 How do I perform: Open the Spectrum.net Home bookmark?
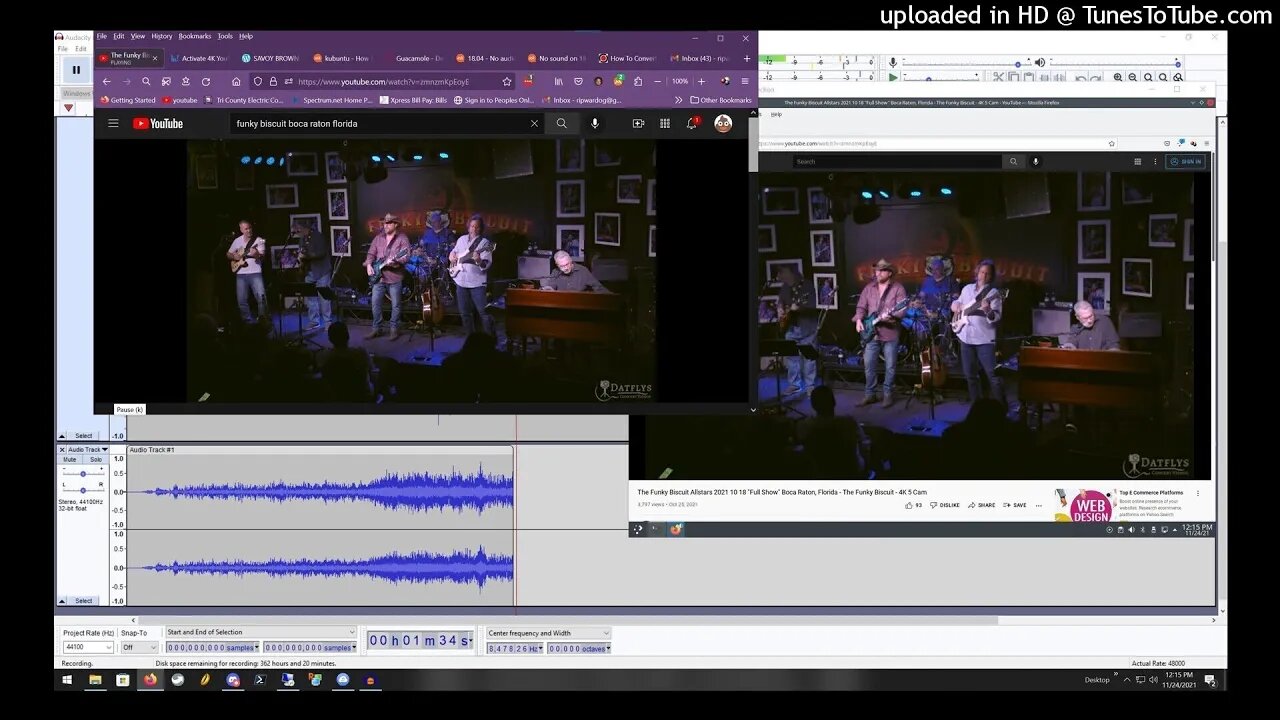(x=332, y=100)
